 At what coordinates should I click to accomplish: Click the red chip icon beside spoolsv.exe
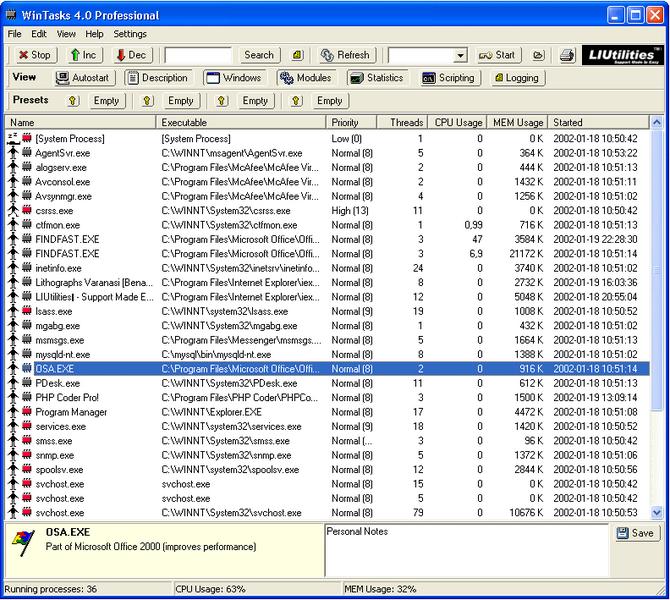coord(27,469)
